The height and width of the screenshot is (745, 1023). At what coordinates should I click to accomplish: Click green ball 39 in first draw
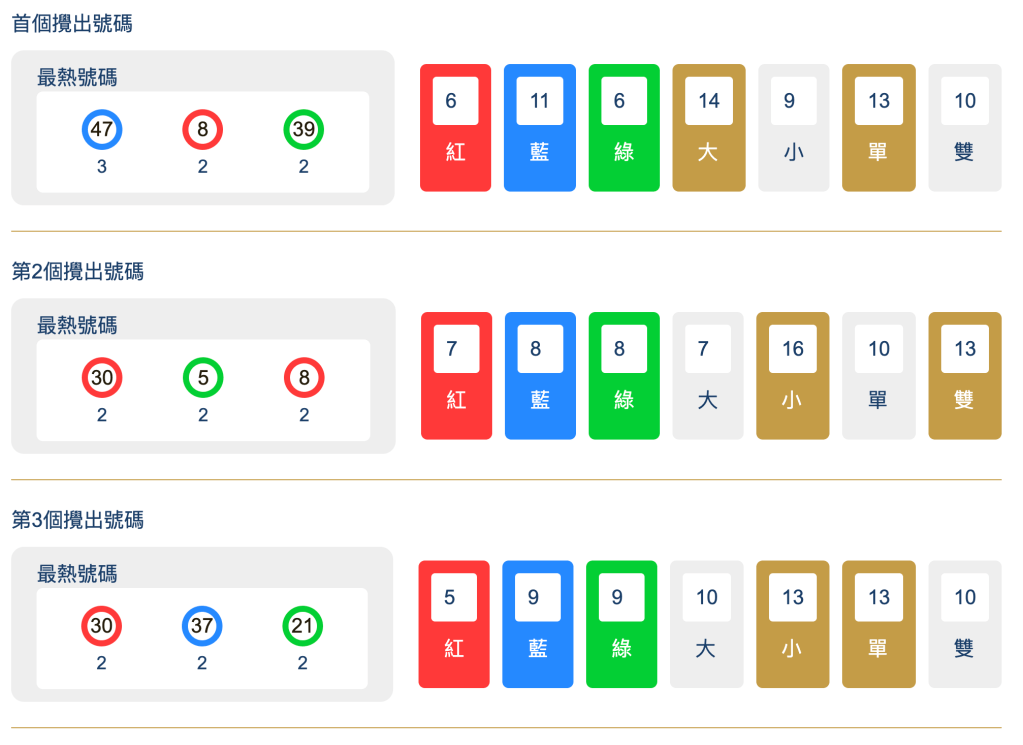coord(304,129)
